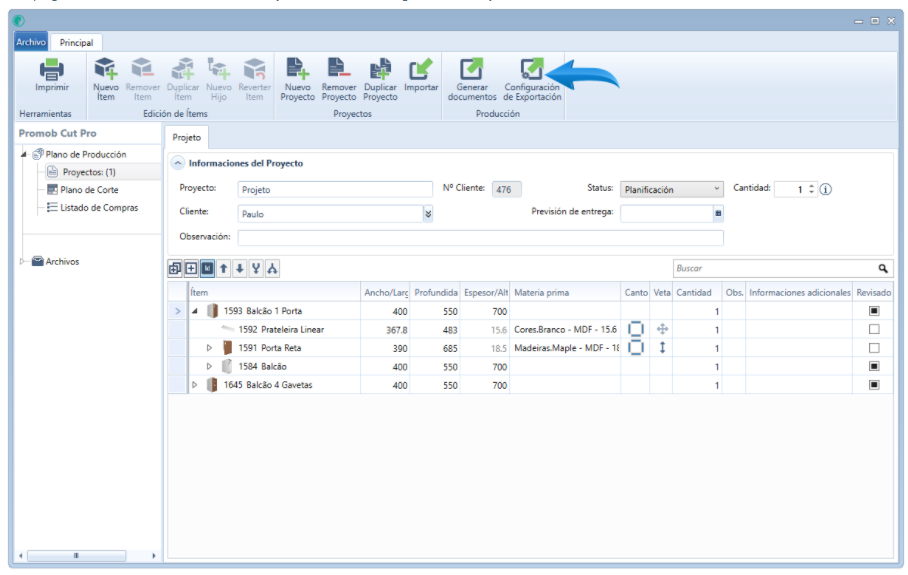Screen dimensions: 908x575
Task: Click the Profundidad column header
Action: (x=435, y=292)
